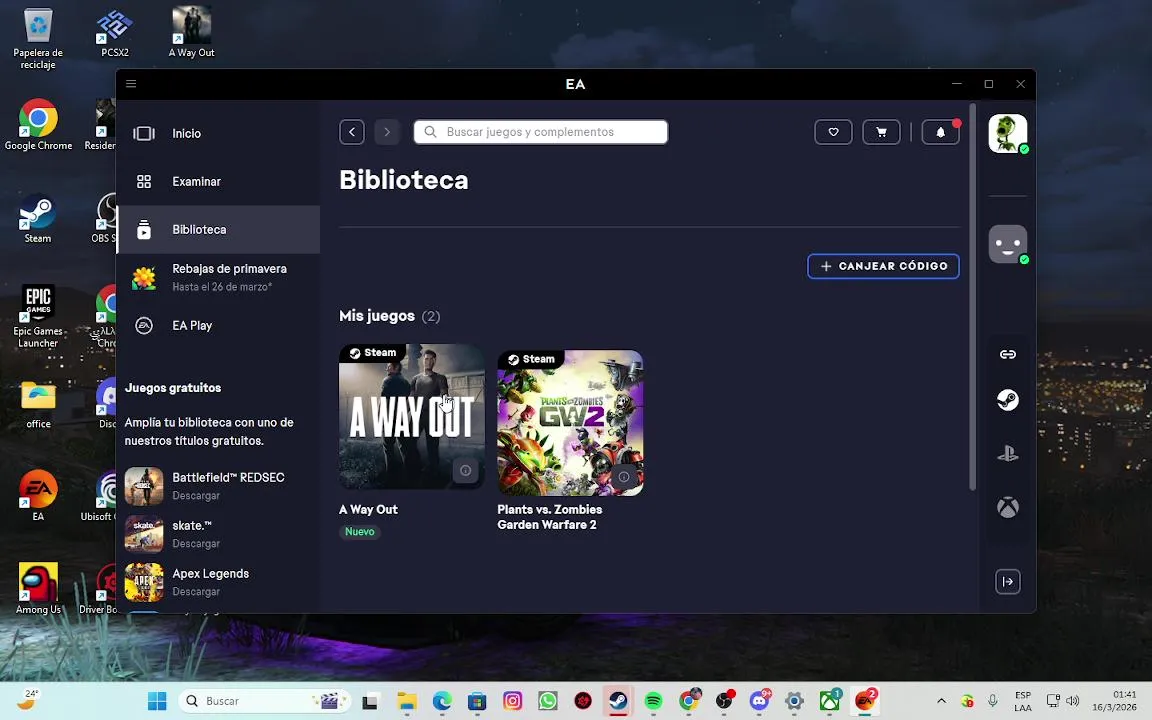
Task: Open Discord from the taskbar
Action: [x=759, y=701]
